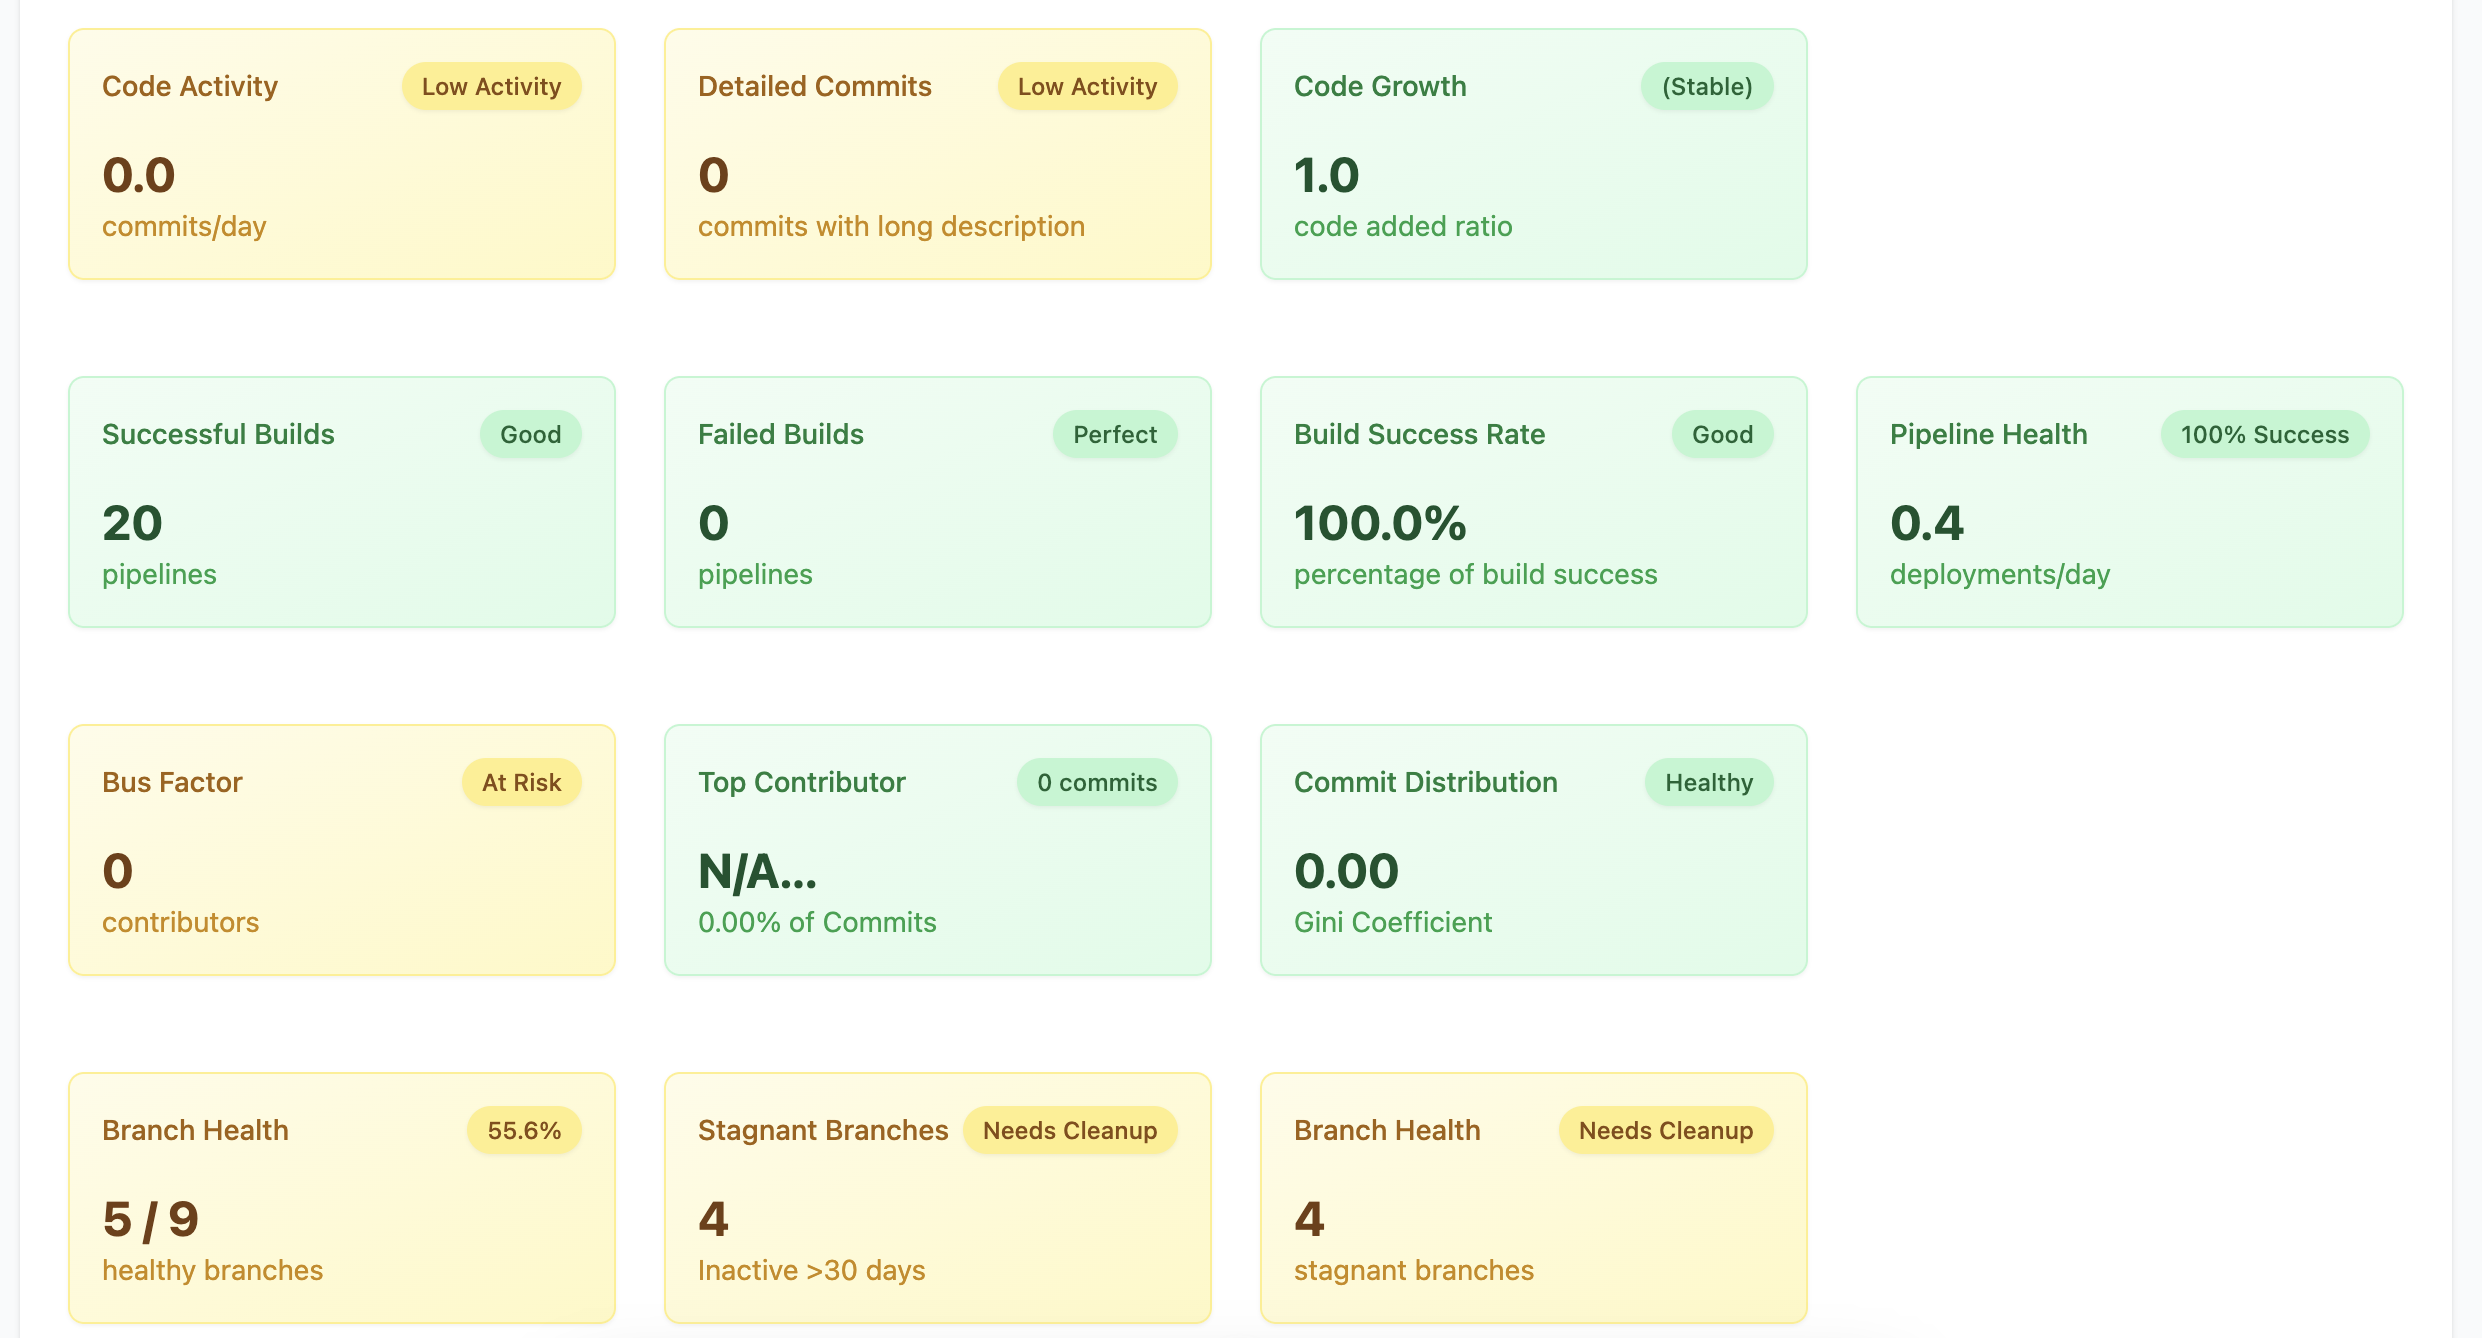Click the Good badge on Successful Builds
This screenshot has height=1338, width=2482.
coord(531,434)
